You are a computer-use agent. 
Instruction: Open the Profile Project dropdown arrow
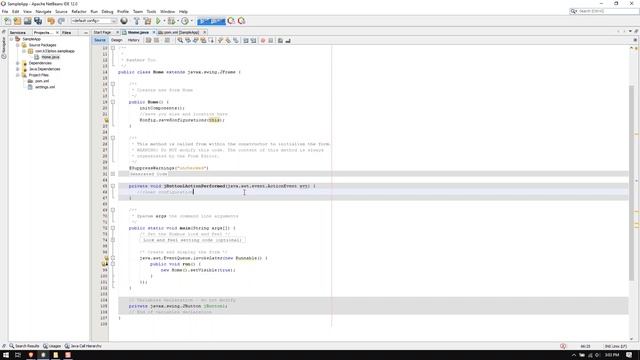point(192,21)
